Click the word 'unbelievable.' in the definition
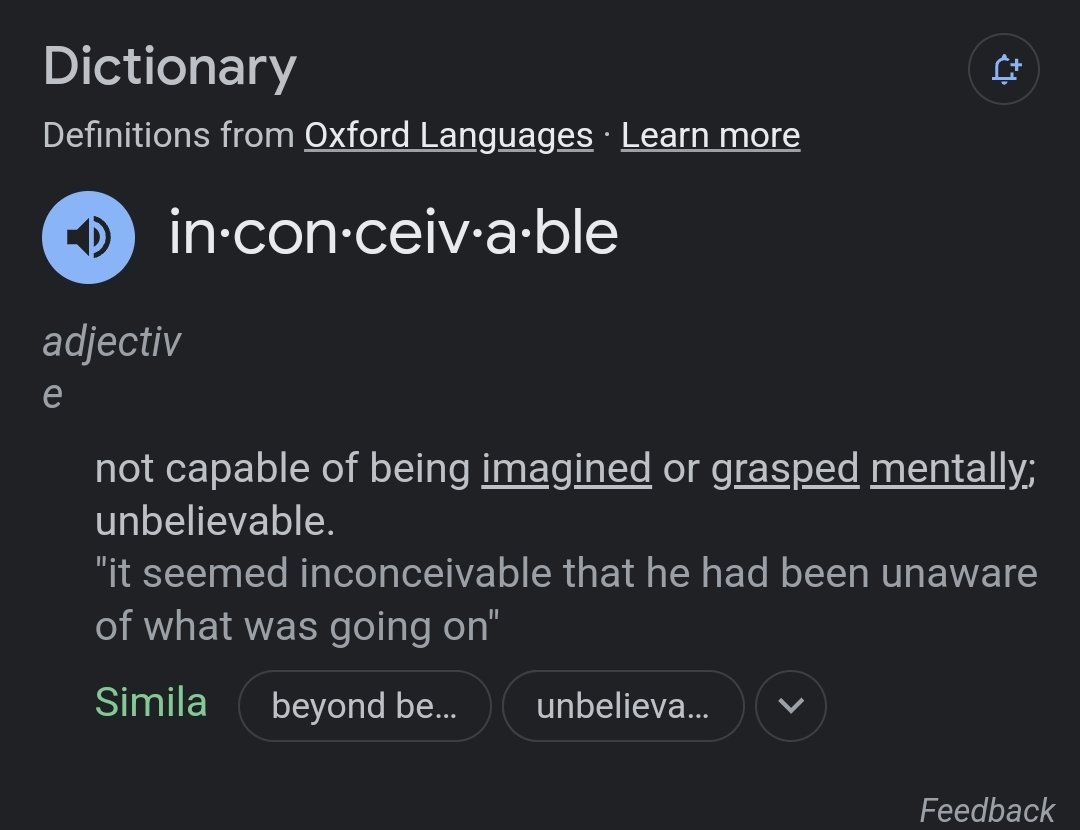 click(215, 521)
